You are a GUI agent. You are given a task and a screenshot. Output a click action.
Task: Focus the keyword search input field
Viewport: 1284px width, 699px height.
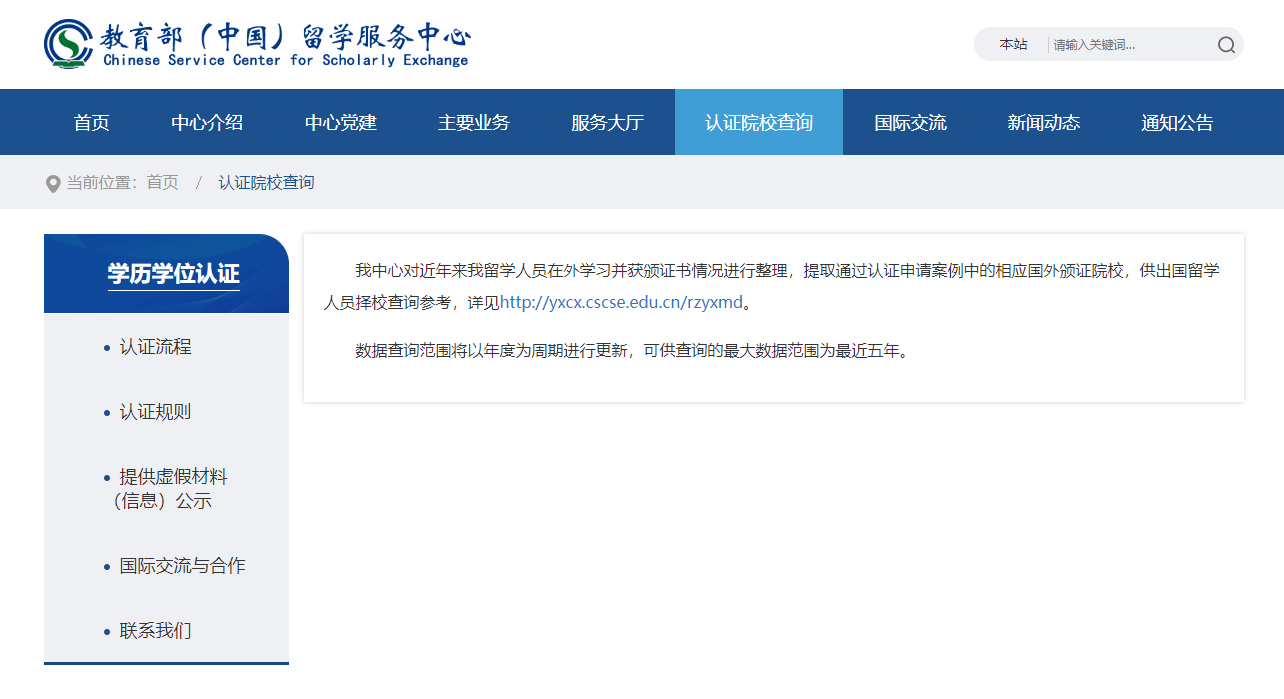pos(1130,44)
